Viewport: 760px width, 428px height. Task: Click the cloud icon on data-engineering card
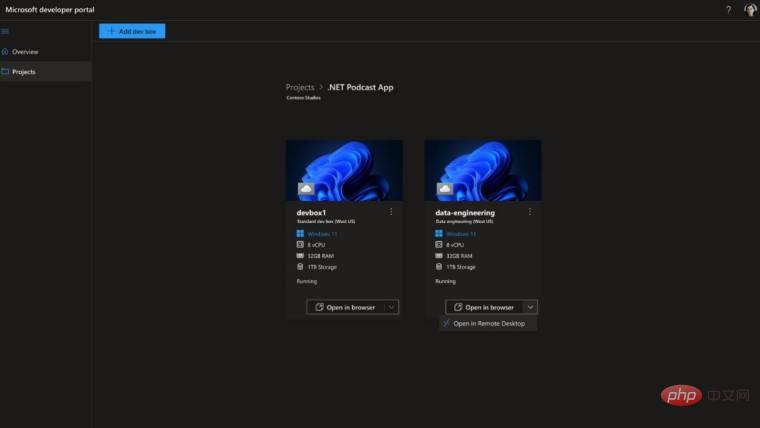pyautogui.click(x=444, y=189)
